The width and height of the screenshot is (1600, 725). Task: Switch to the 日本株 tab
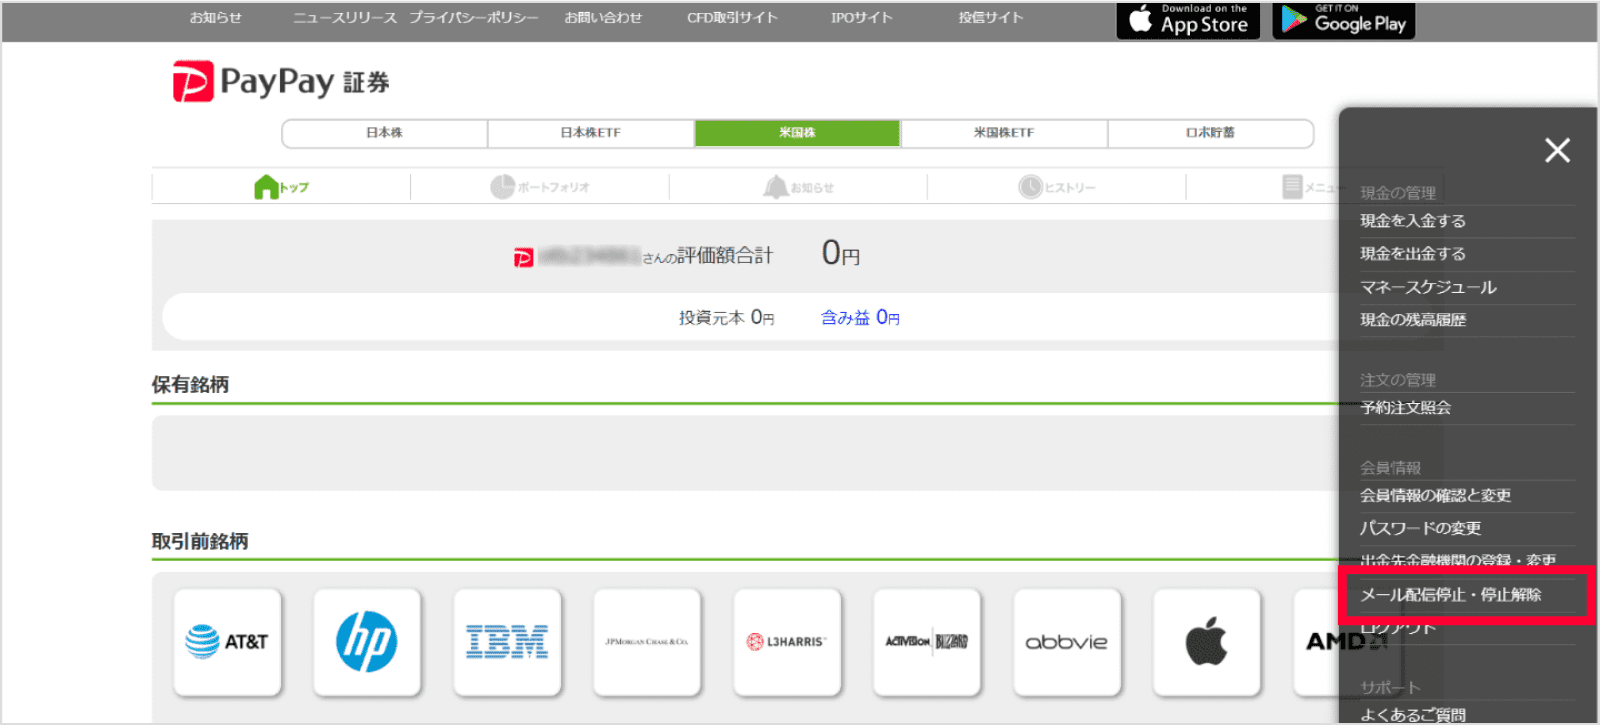coord(385,133)
